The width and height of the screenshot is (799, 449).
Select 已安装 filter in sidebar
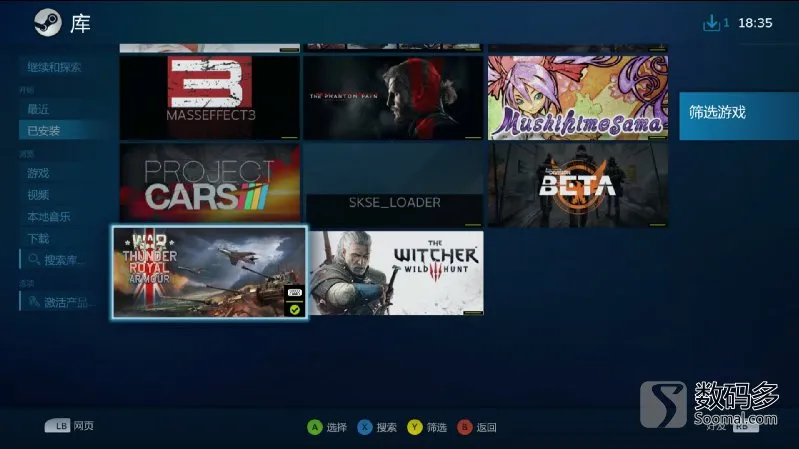click(63, 130)
